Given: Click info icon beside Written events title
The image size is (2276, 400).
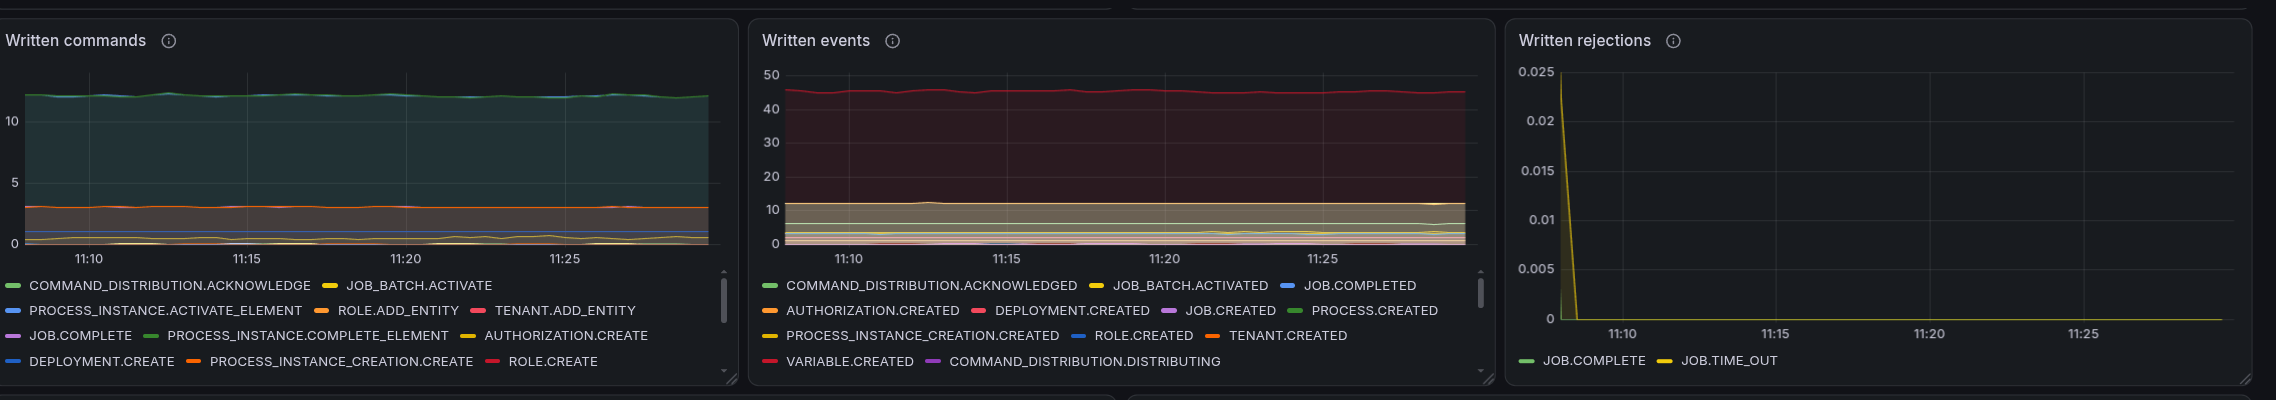Looking at the screenshot, I should (893, 41).
